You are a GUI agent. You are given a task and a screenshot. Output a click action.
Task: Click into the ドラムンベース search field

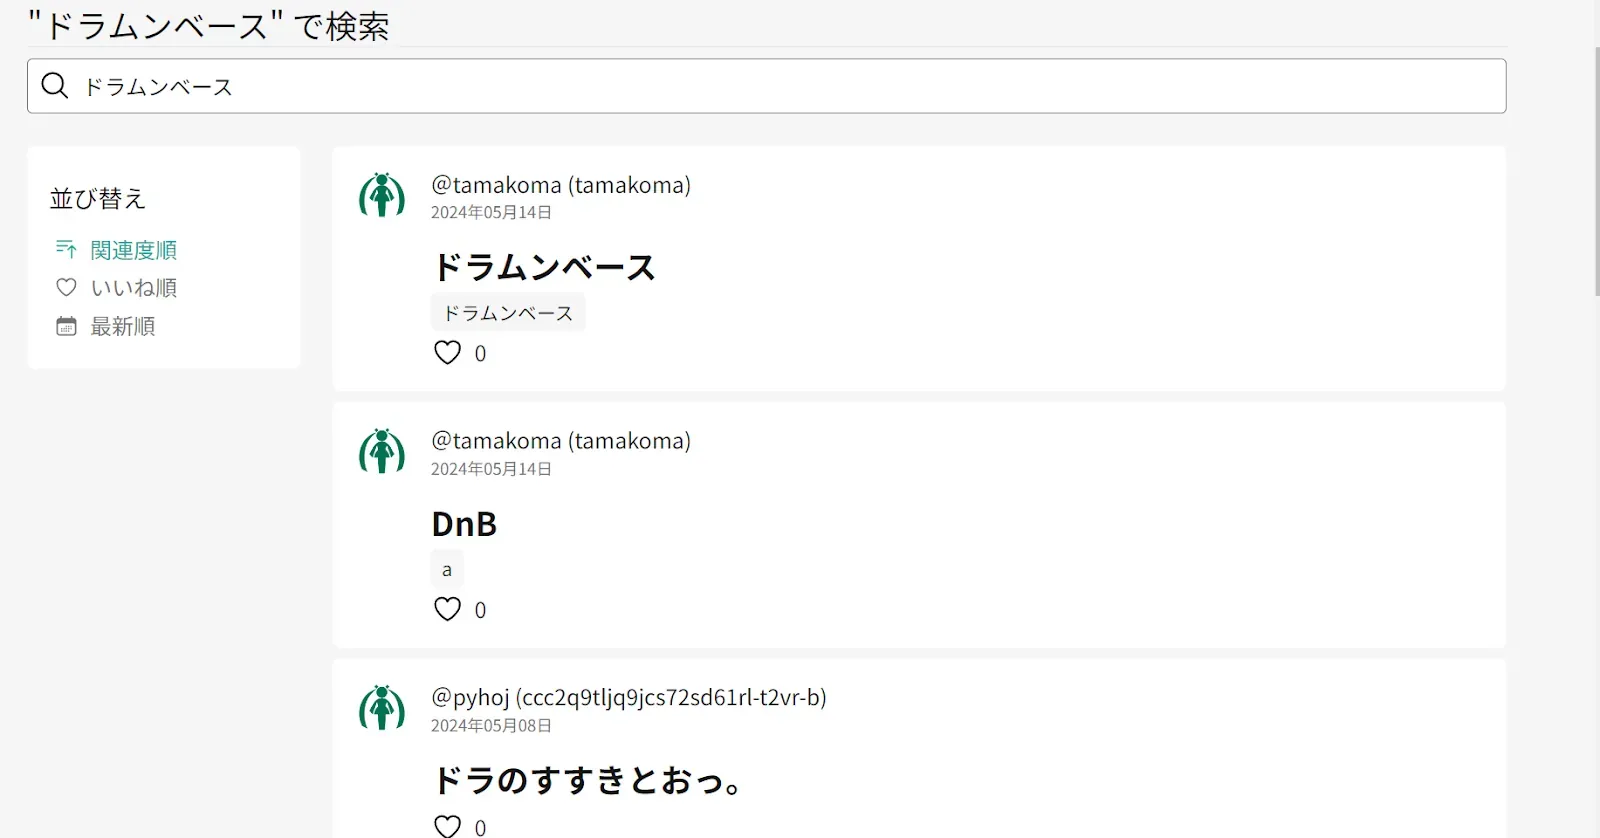click(780, 86)
